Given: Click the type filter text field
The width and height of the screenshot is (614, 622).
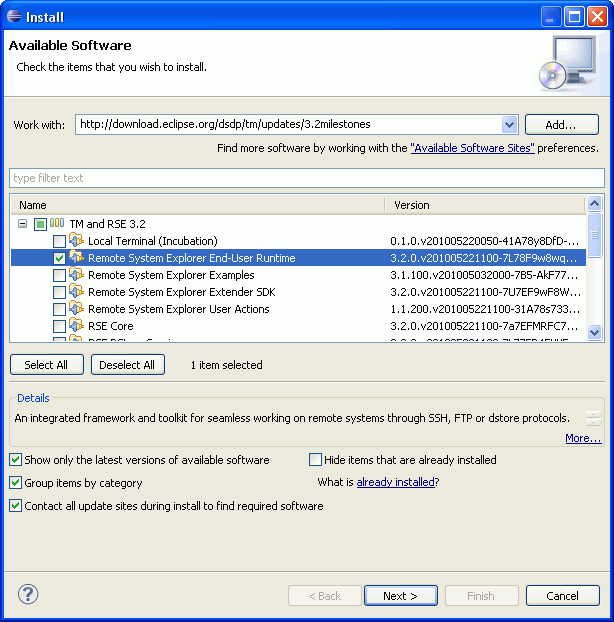Looking at the screenshot, I should (307, 178).
